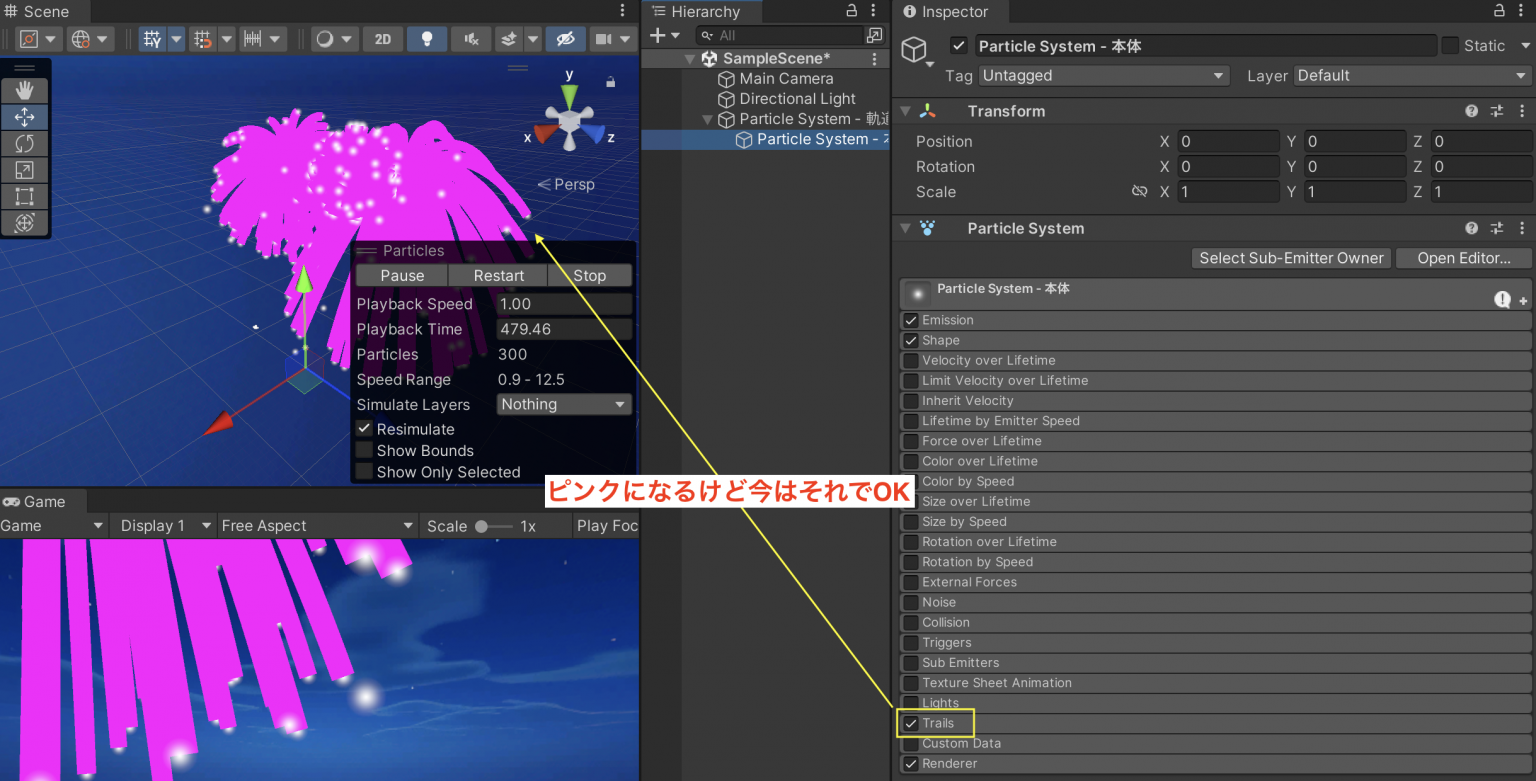1536x781 pixels.
Task: Select the Scale tool
Action: (x=24, y=170)
